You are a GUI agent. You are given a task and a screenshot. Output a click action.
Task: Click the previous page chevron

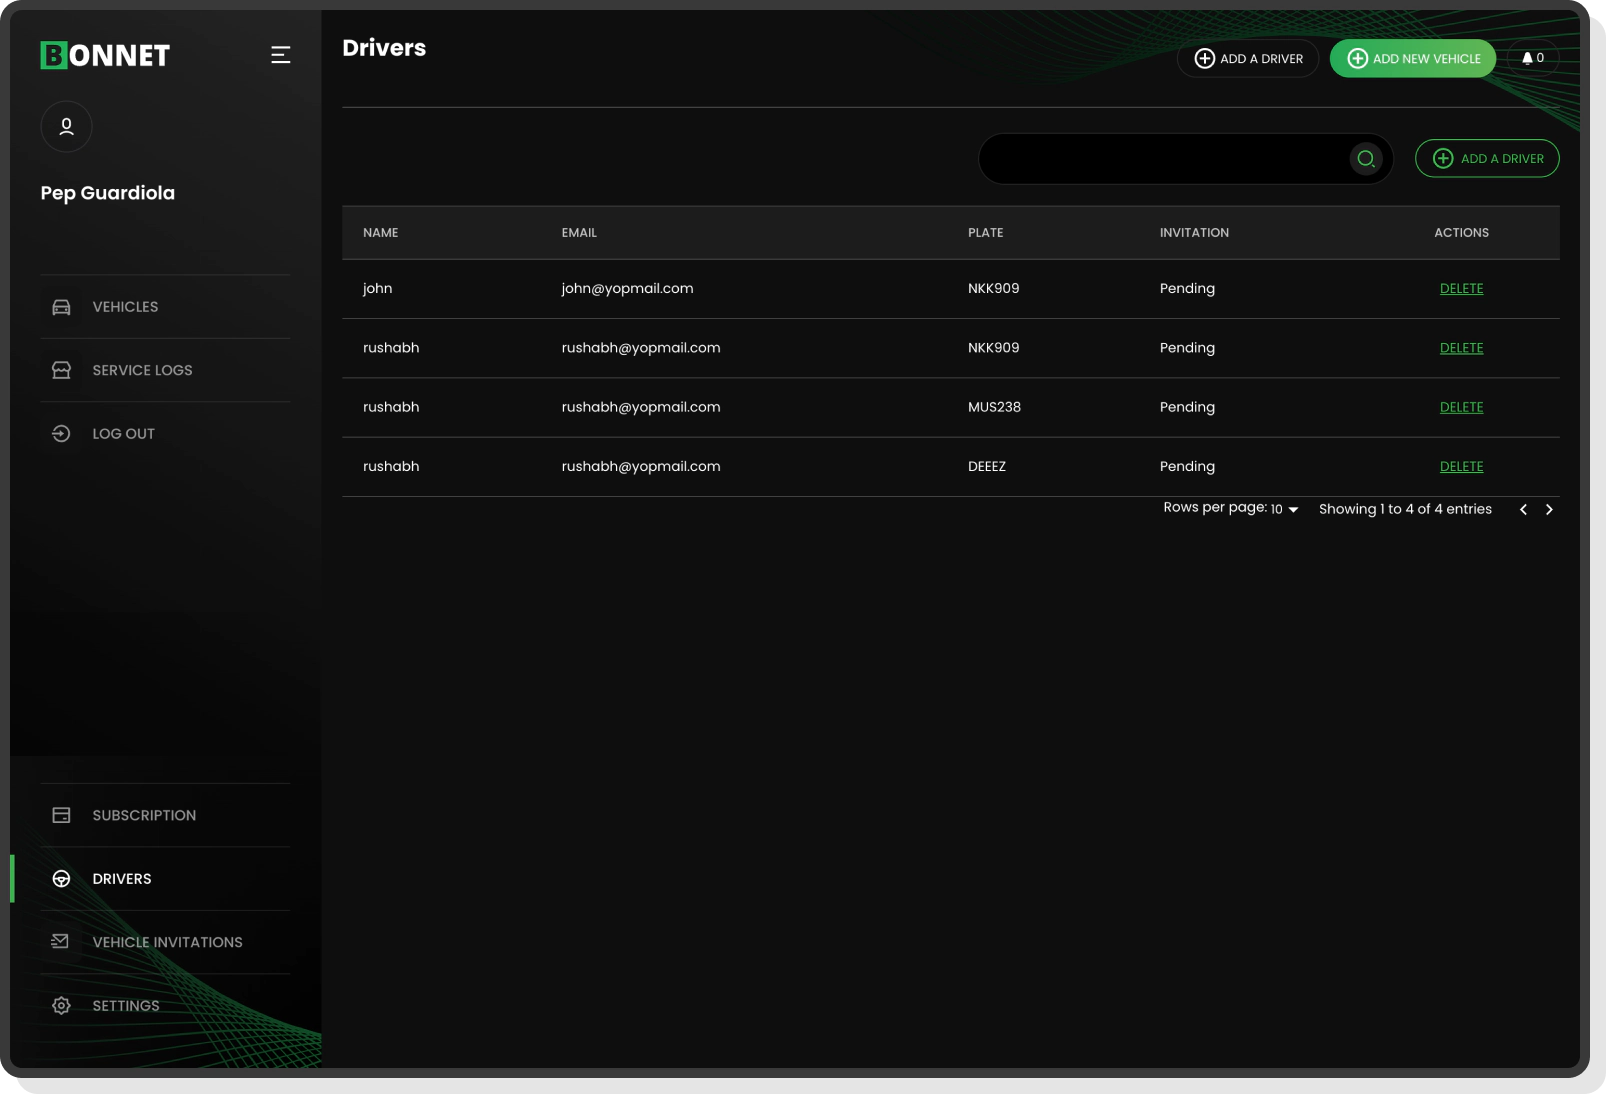1523,509
